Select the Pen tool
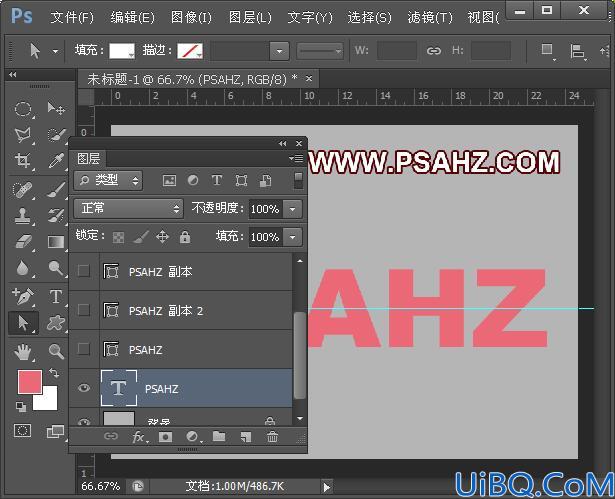Image resolution: width=615 pixels, height=499 pixels. coord(22,296)
